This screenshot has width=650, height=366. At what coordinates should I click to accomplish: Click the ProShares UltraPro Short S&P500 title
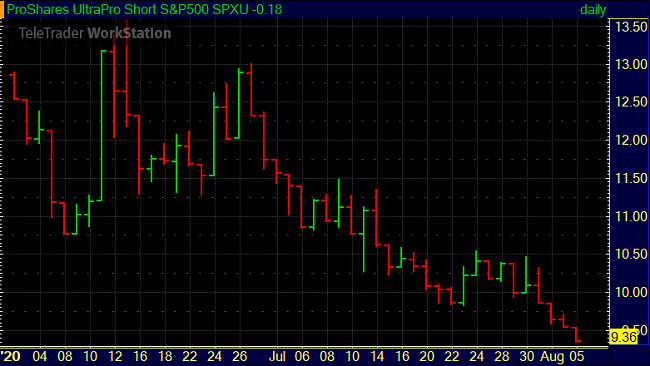click(108, 9)
